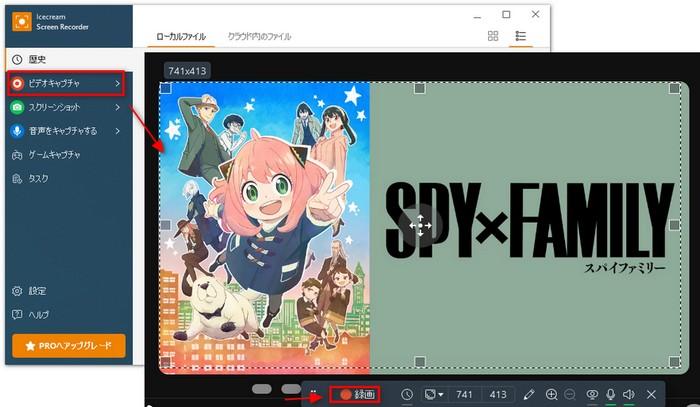Switch to grid view icon
The image size is (700, 407).
coord(493,36)
